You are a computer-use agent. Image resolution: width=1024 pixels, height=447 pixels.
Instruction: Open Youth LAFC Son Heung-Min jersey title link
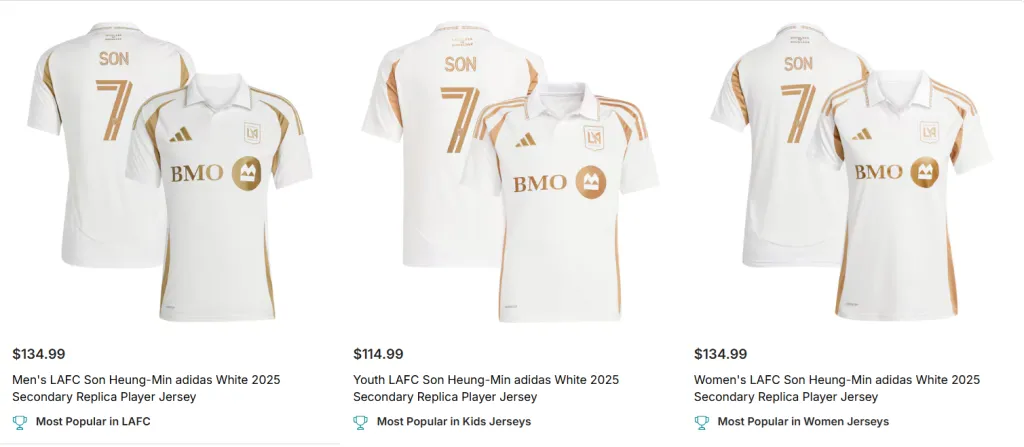(486, 388)
